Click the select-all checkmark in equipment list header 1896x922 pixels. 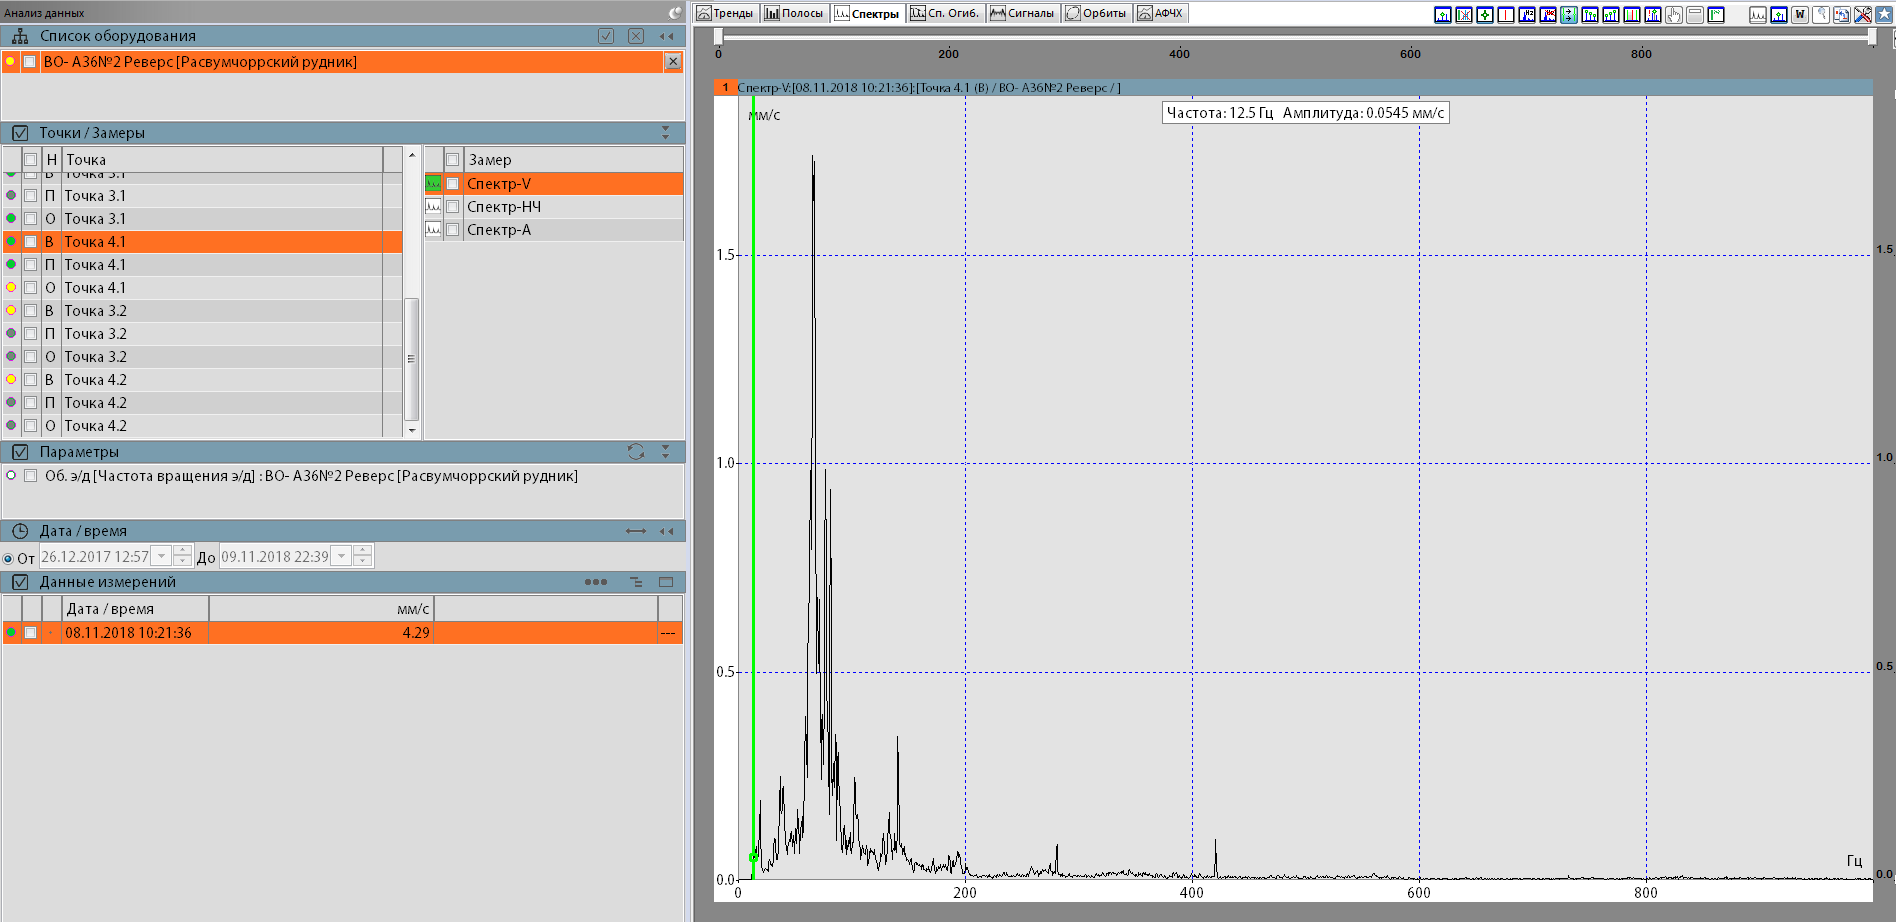point(606,36)
